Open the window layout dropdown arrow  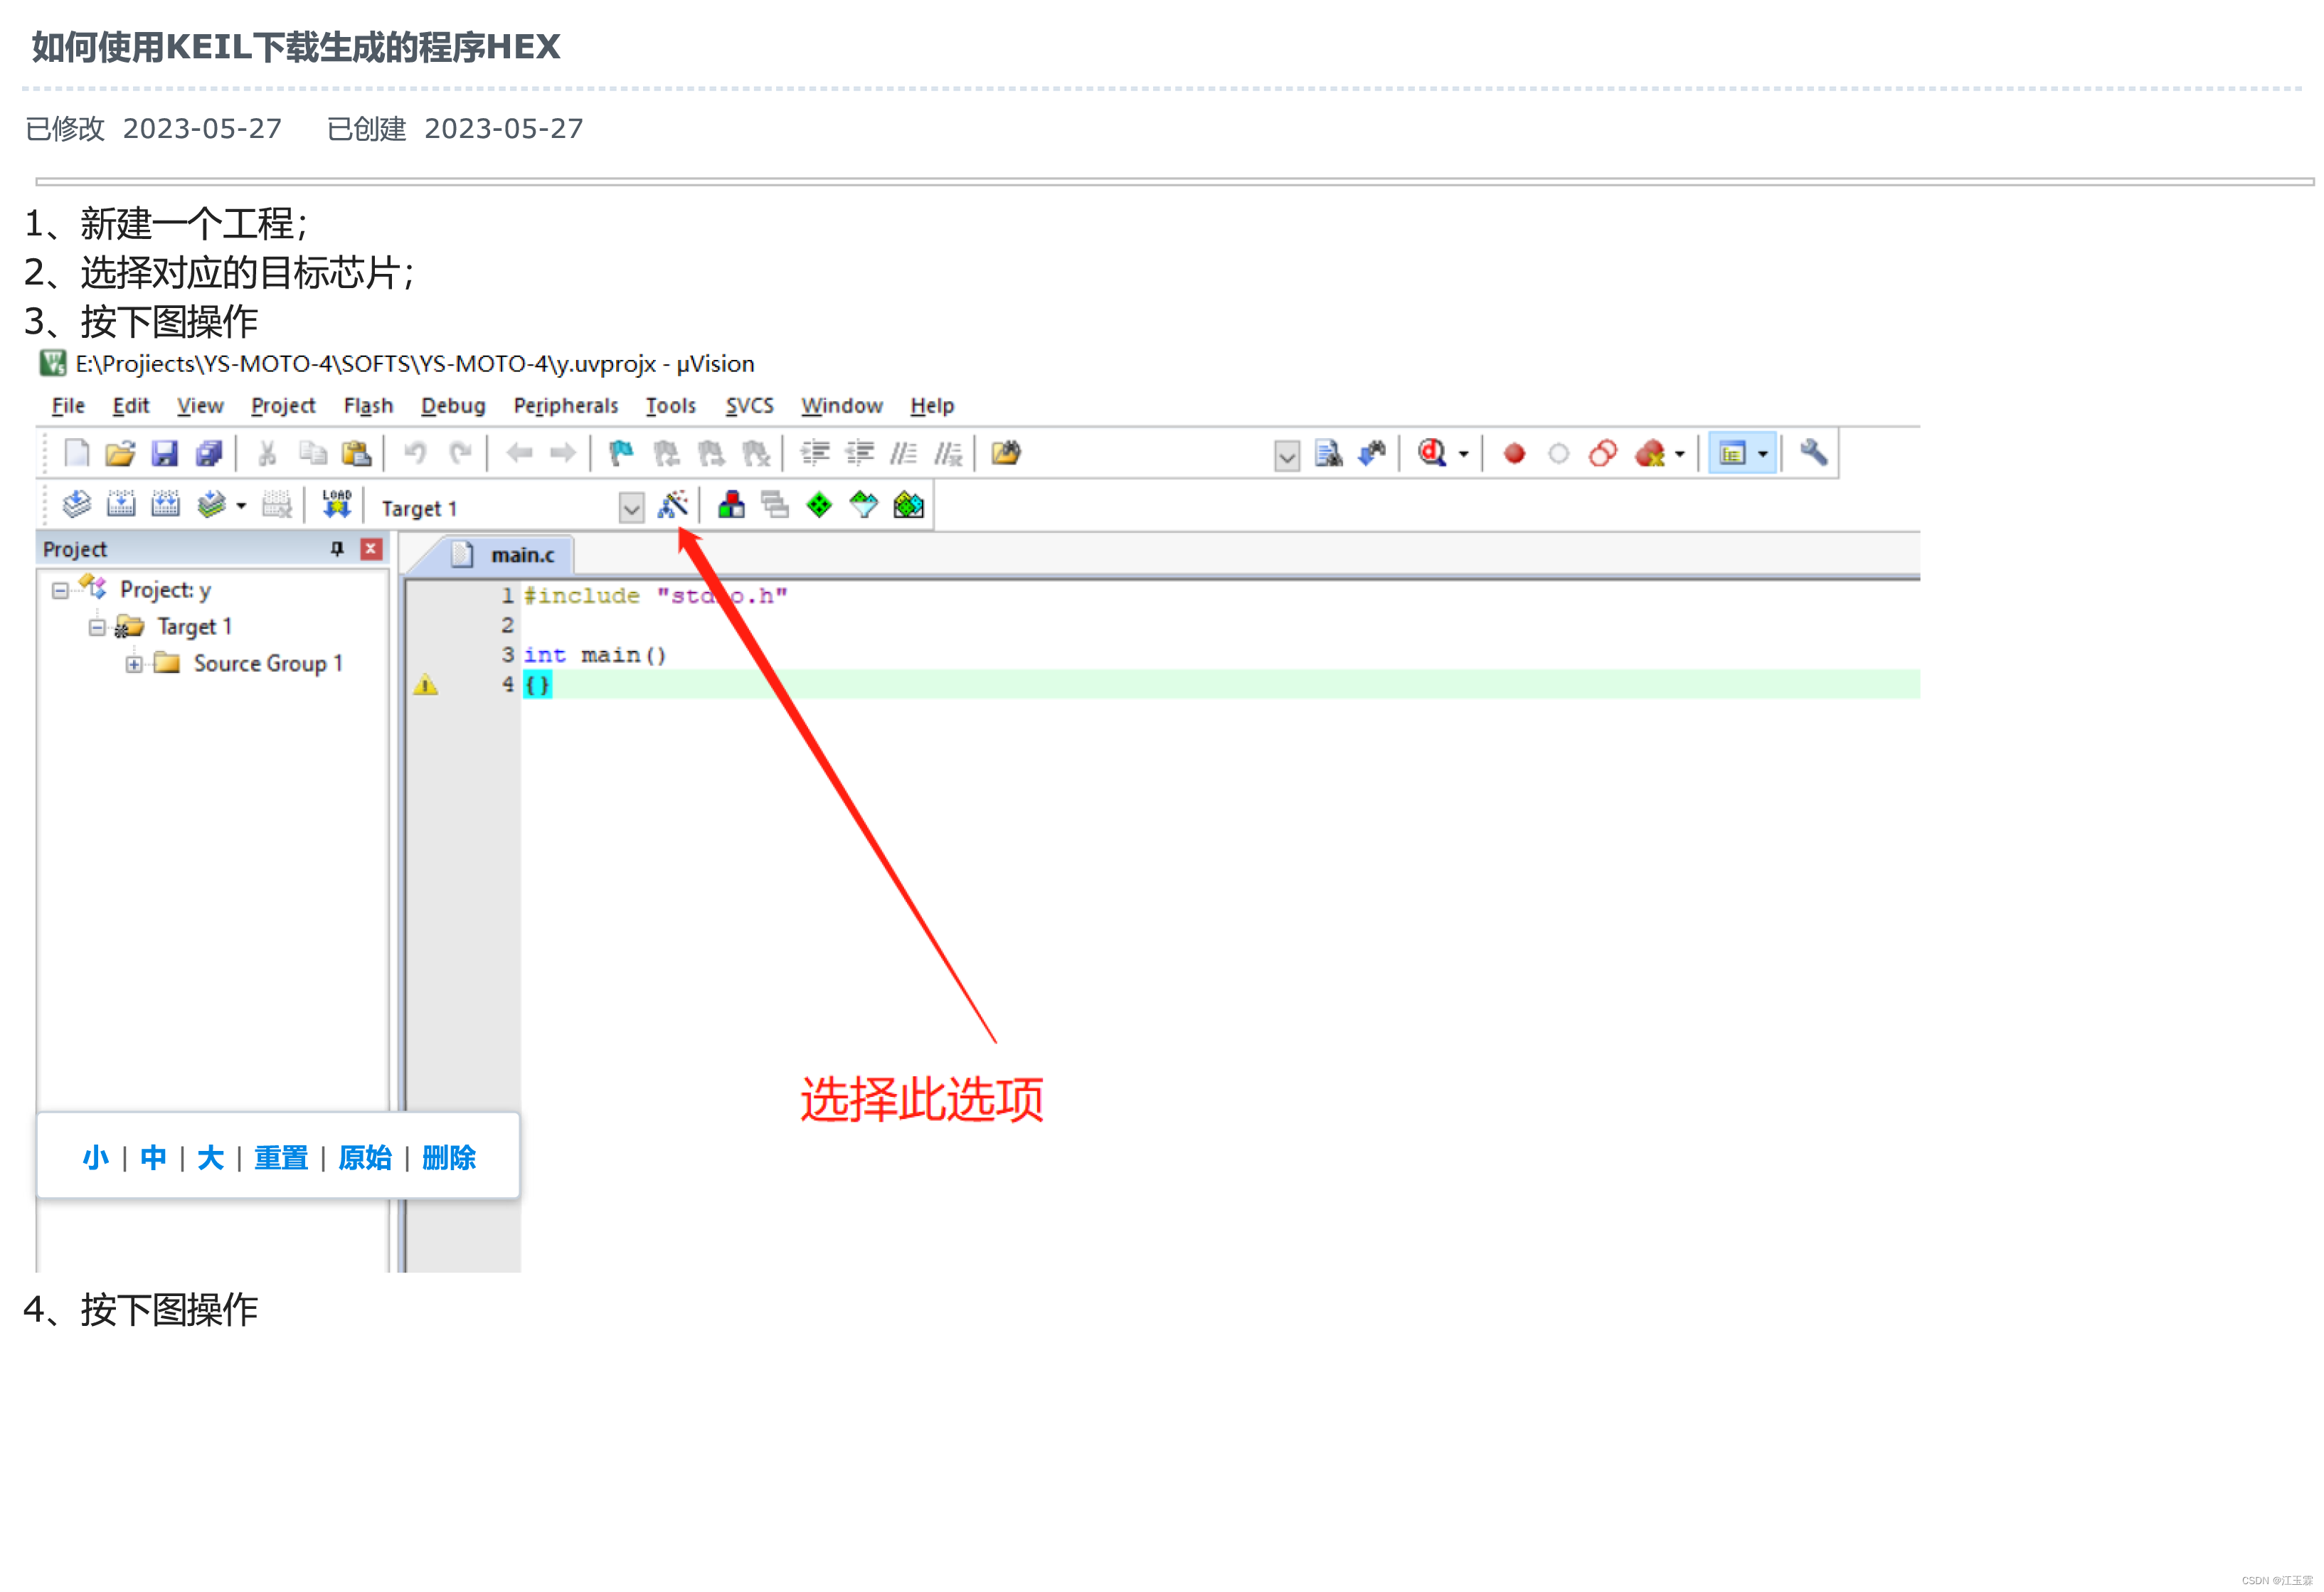(x=1762, y=453)
